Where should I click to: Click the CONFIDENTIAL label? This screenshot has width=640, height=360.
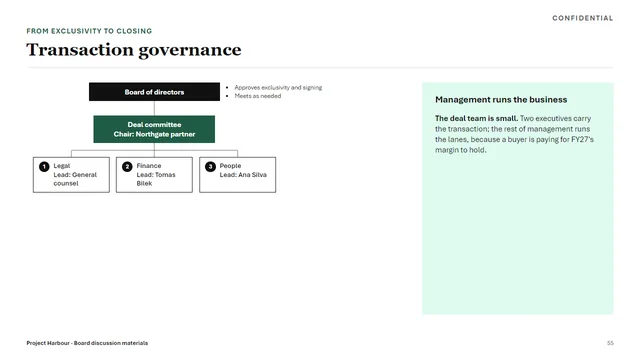point(582,18)
